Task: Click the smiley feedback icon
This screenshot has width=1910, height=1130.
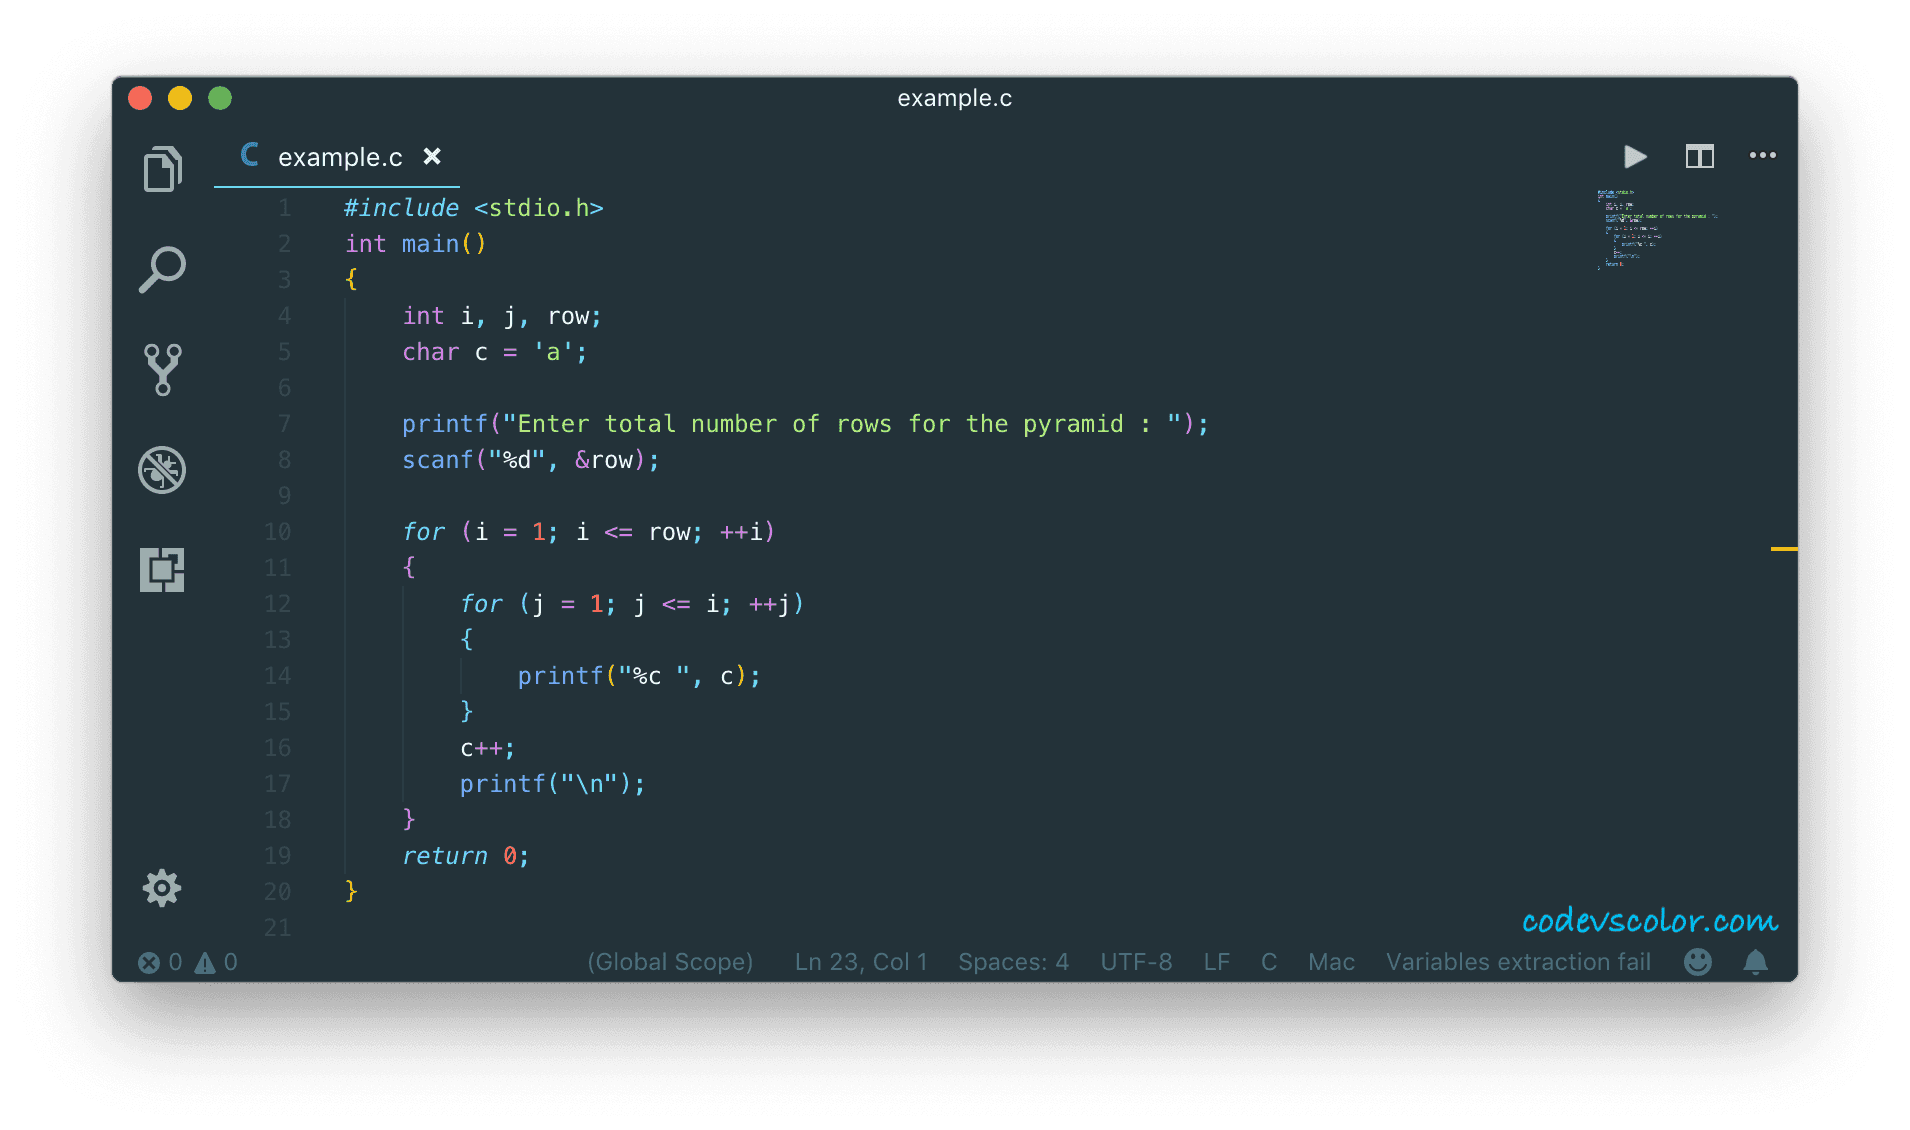Action: pyautogui.click(x=1697, y=962)
